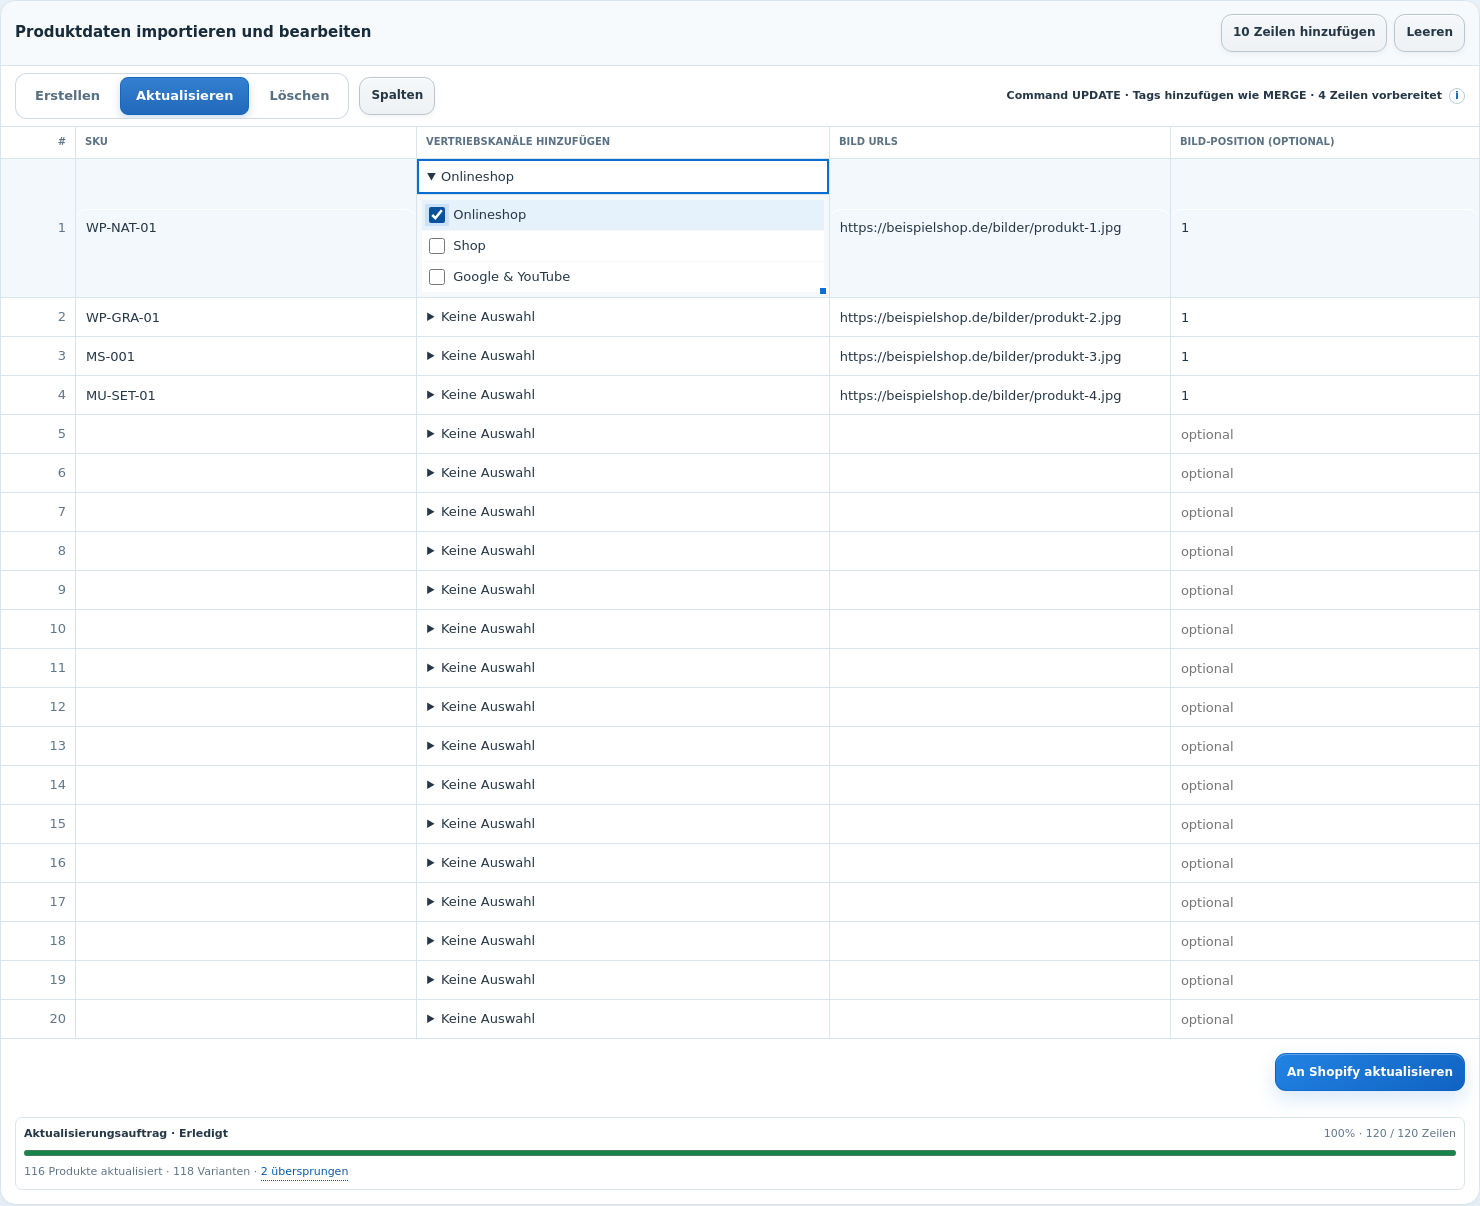Click 10 Zeilen hinzufügen button

(x=1304, y=32)
